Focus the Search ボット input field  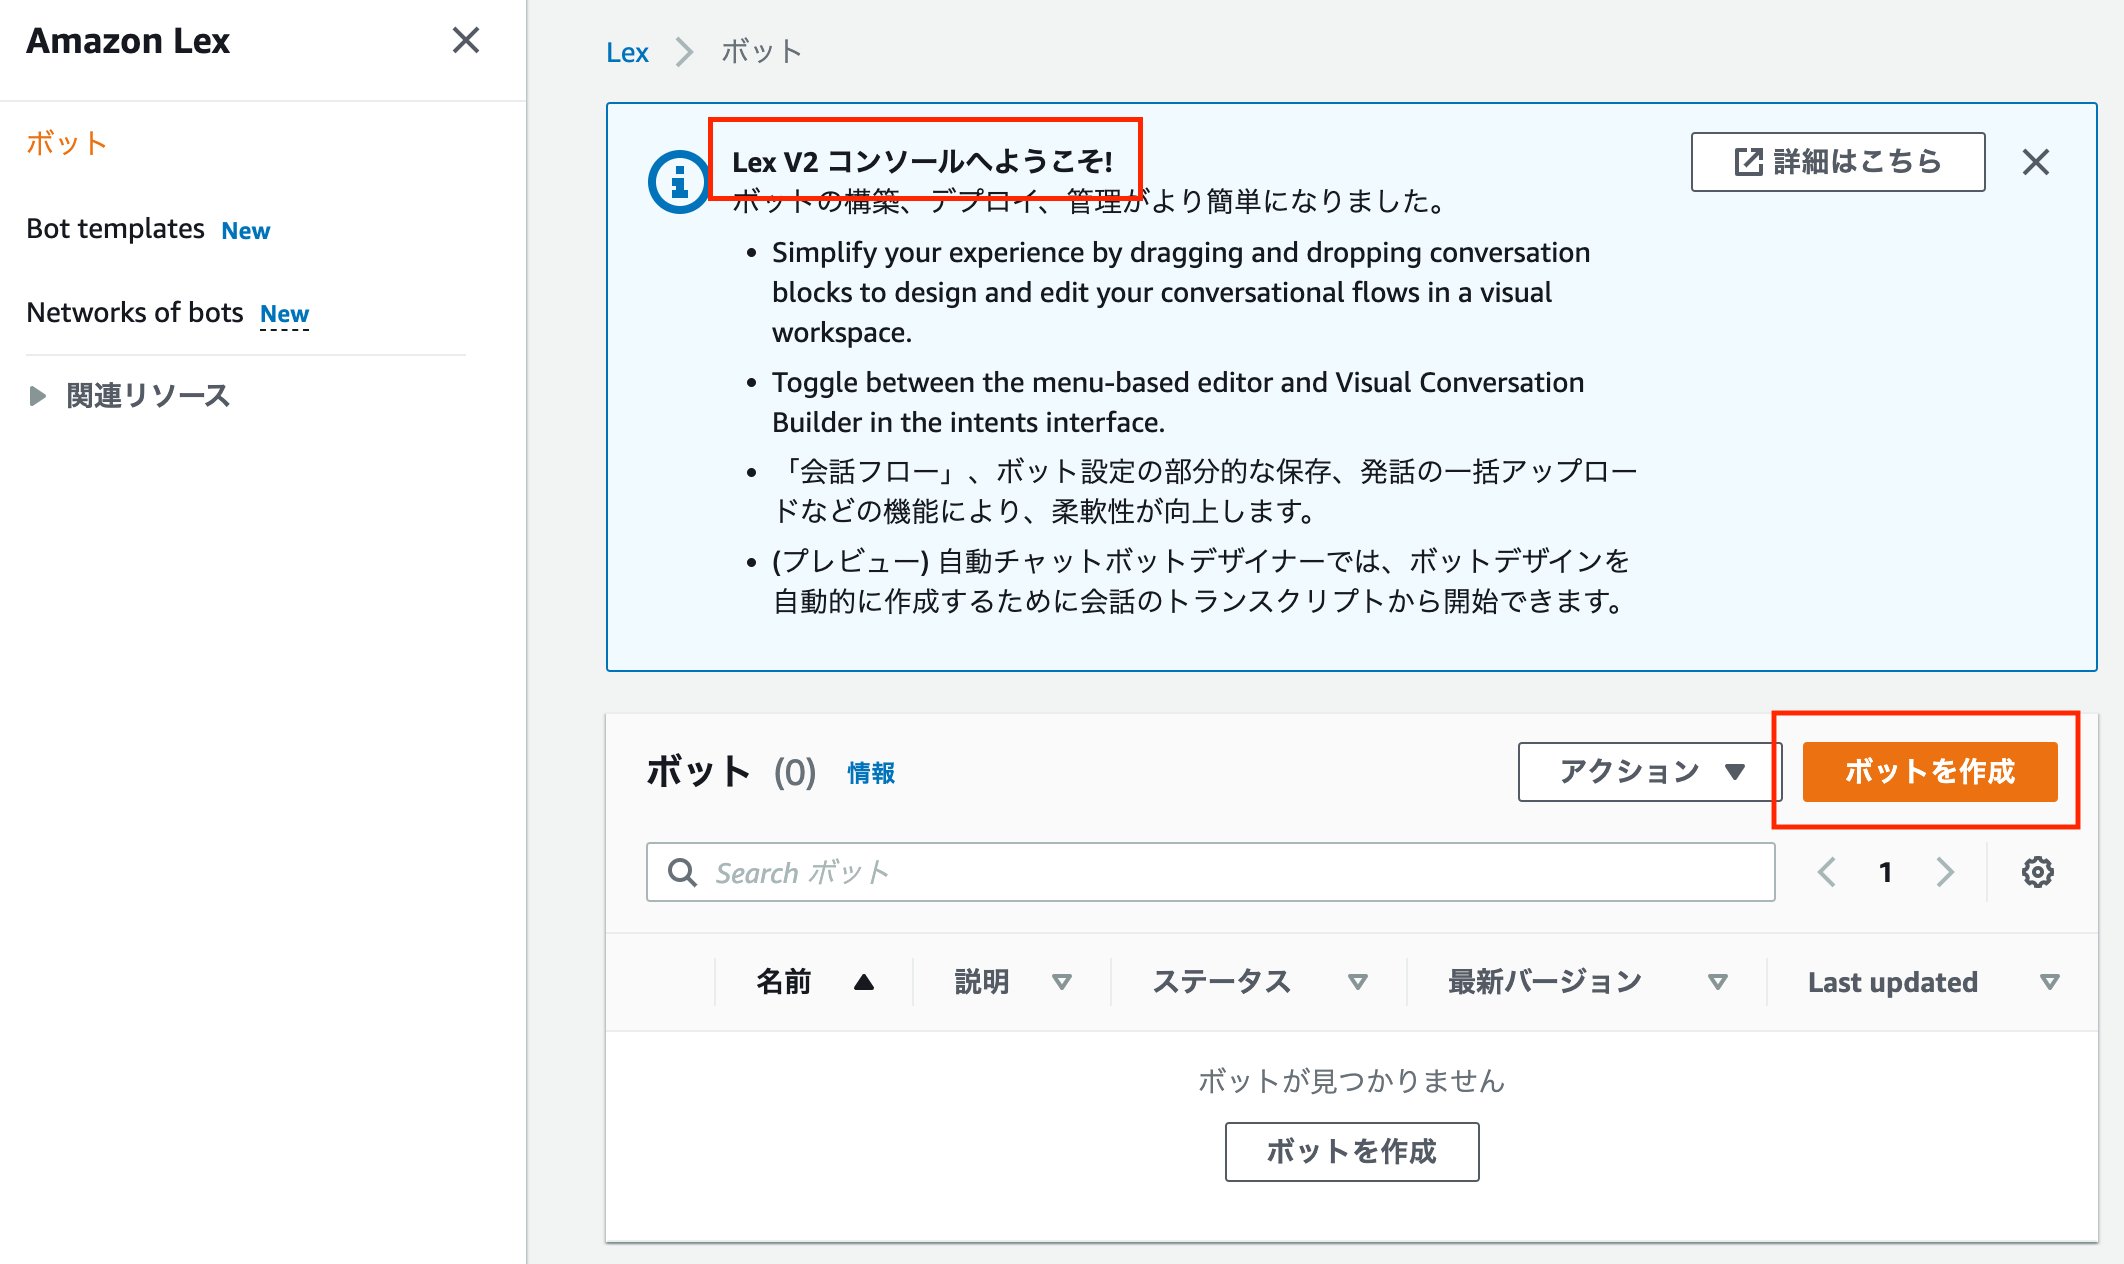pyautogui.click(x=1210, y=872)
